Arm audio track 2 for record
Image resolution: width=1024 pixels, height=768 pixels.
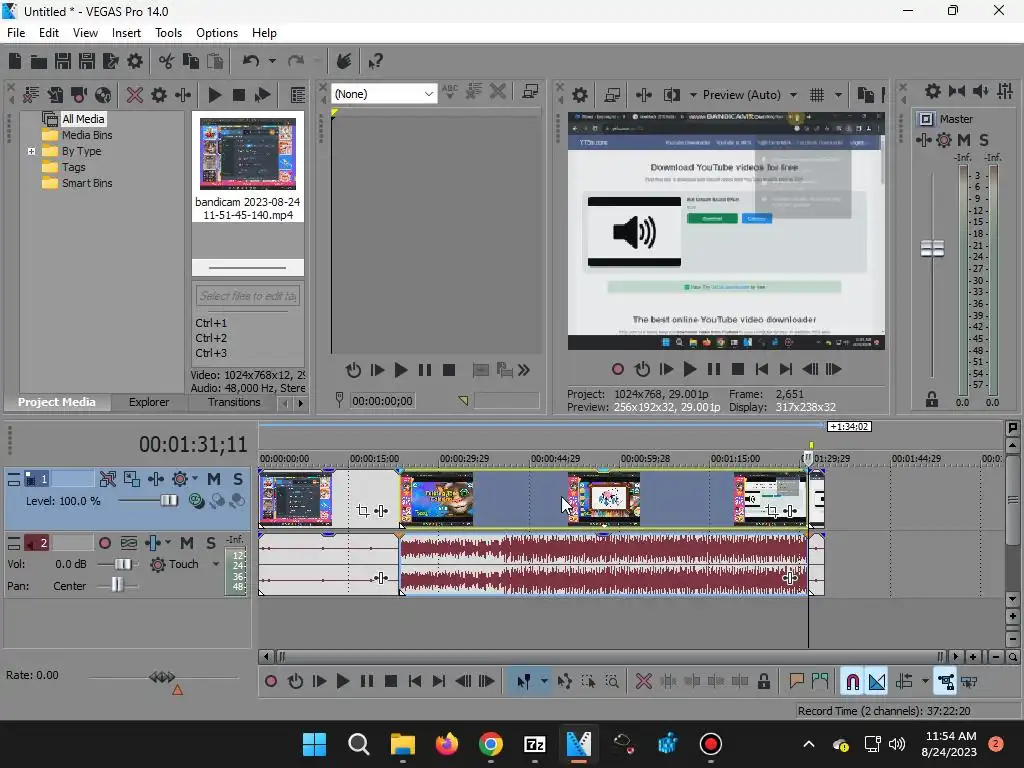[x=104, y=543]
